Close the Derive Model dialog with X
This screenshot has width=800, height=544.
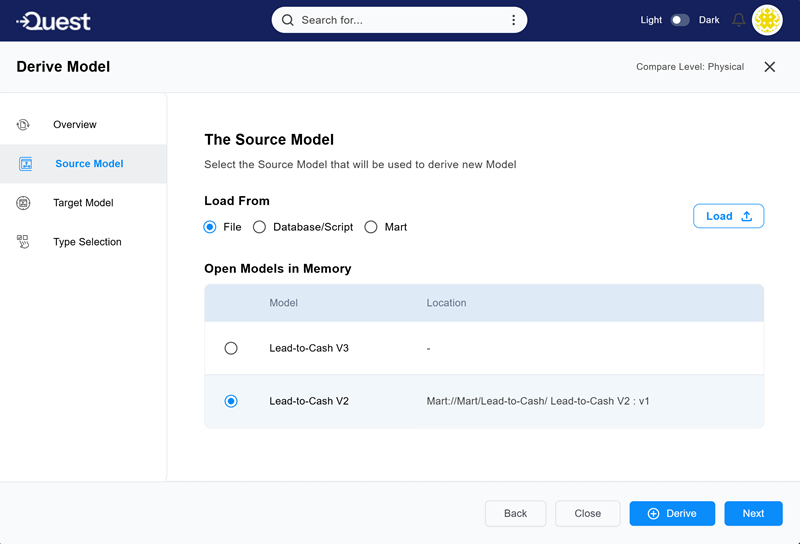point(769,67)
